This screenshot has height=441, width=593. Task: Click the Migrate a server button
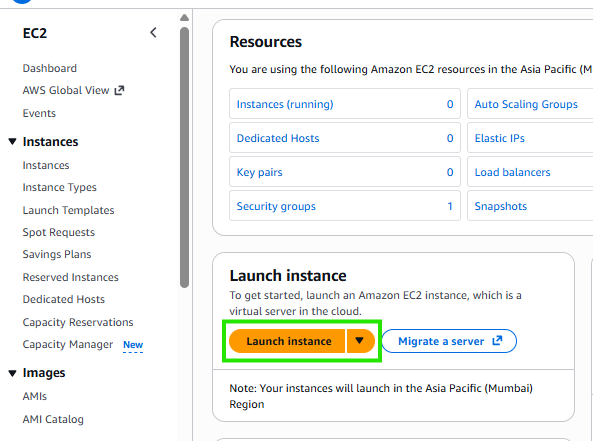(x=449, y=341)
